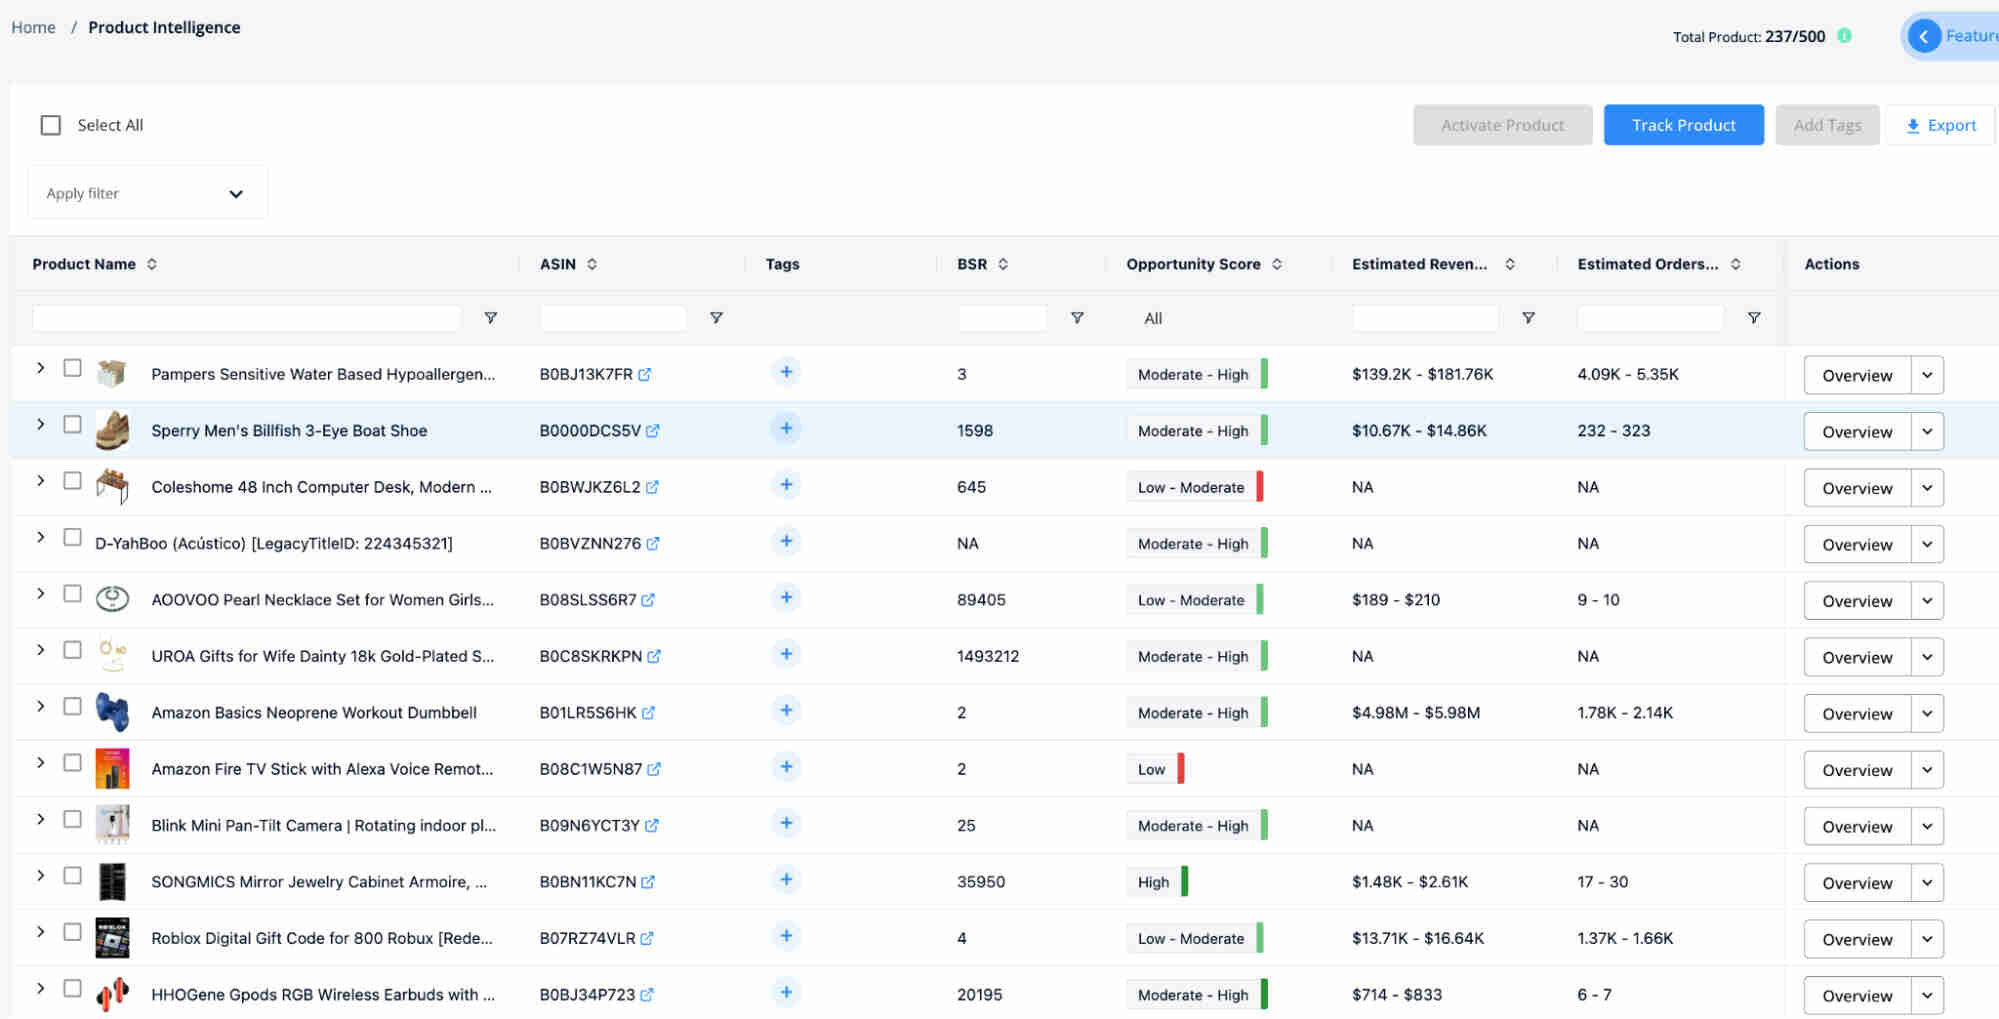The image size is (1999, 1019).
Task: Open the external link for ASIN B0000DCS5V
Action: [x=654, y=430]
